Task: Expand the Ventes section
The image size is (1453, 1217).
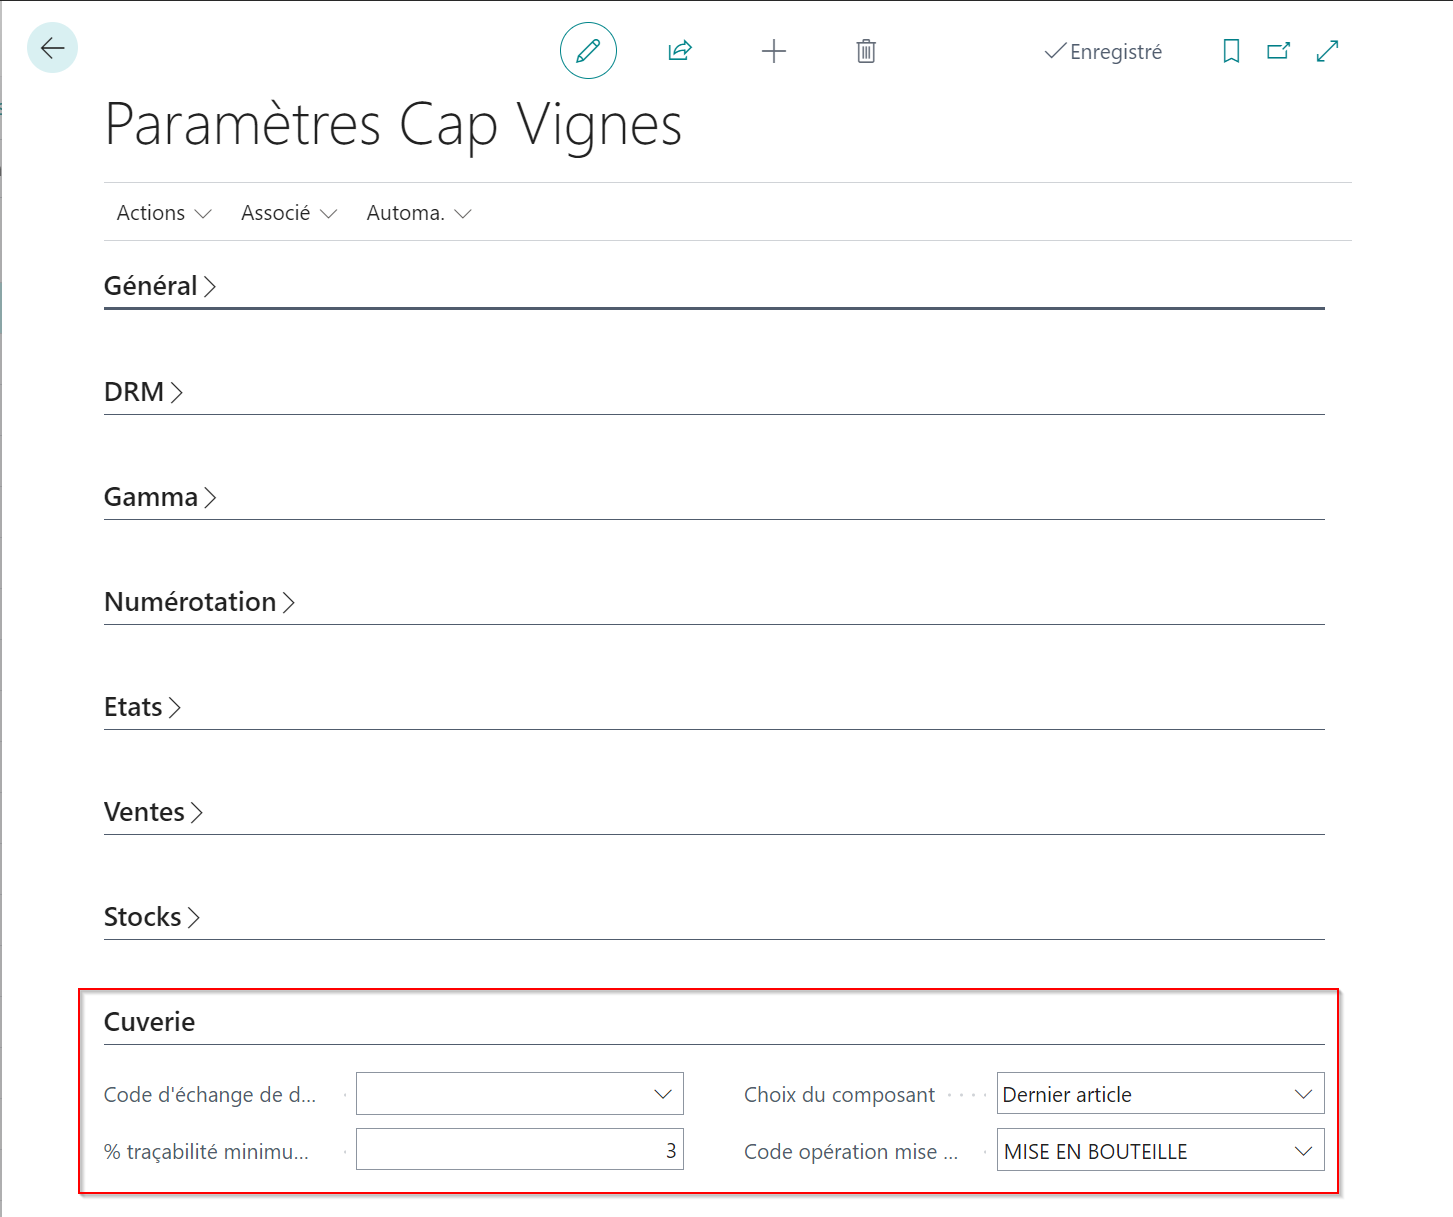Action: click(154, 811)
